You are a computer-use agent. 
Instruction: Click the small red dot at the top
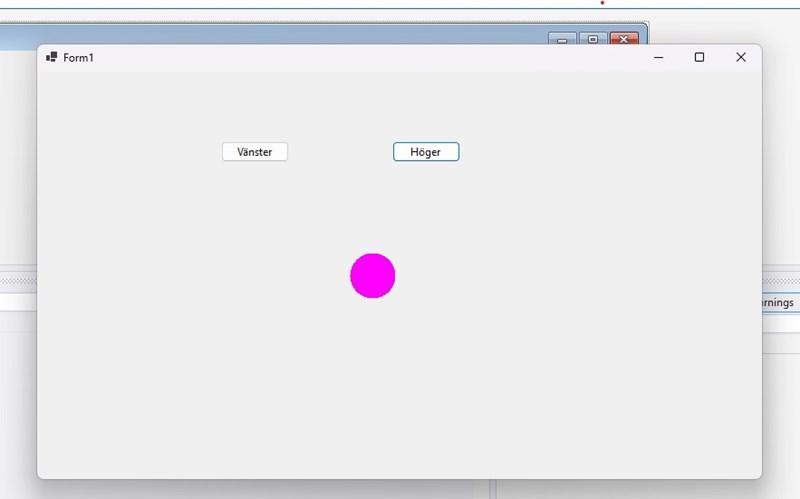point(602,3)
